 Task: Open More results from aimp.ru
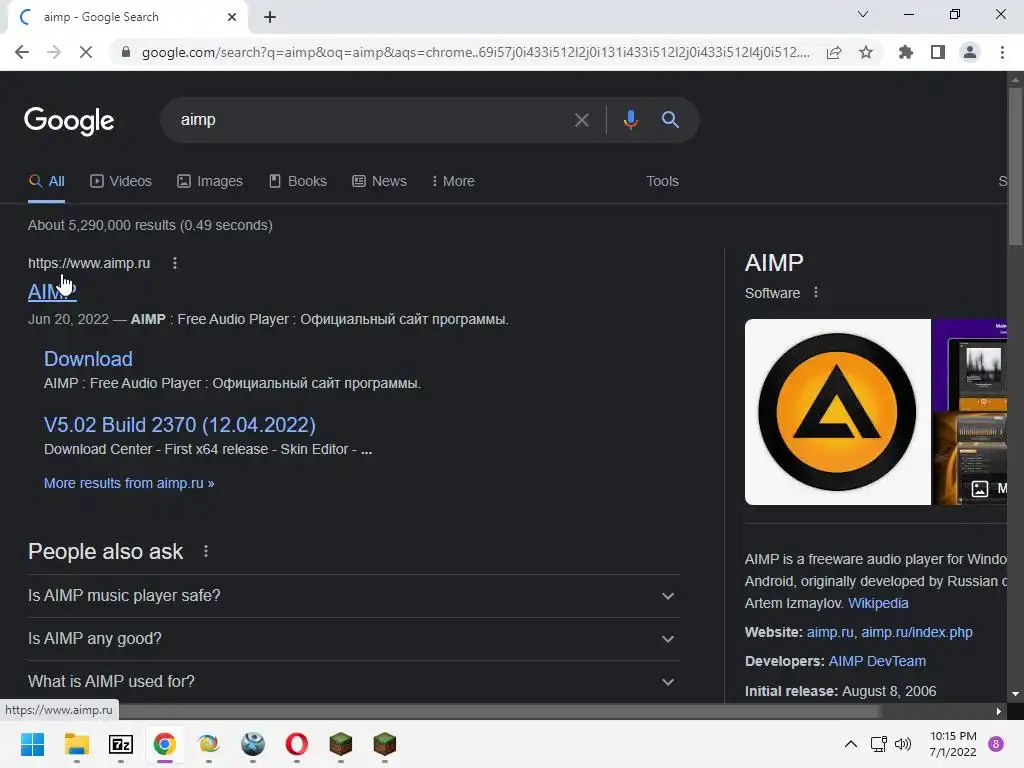tap(129, 483)
